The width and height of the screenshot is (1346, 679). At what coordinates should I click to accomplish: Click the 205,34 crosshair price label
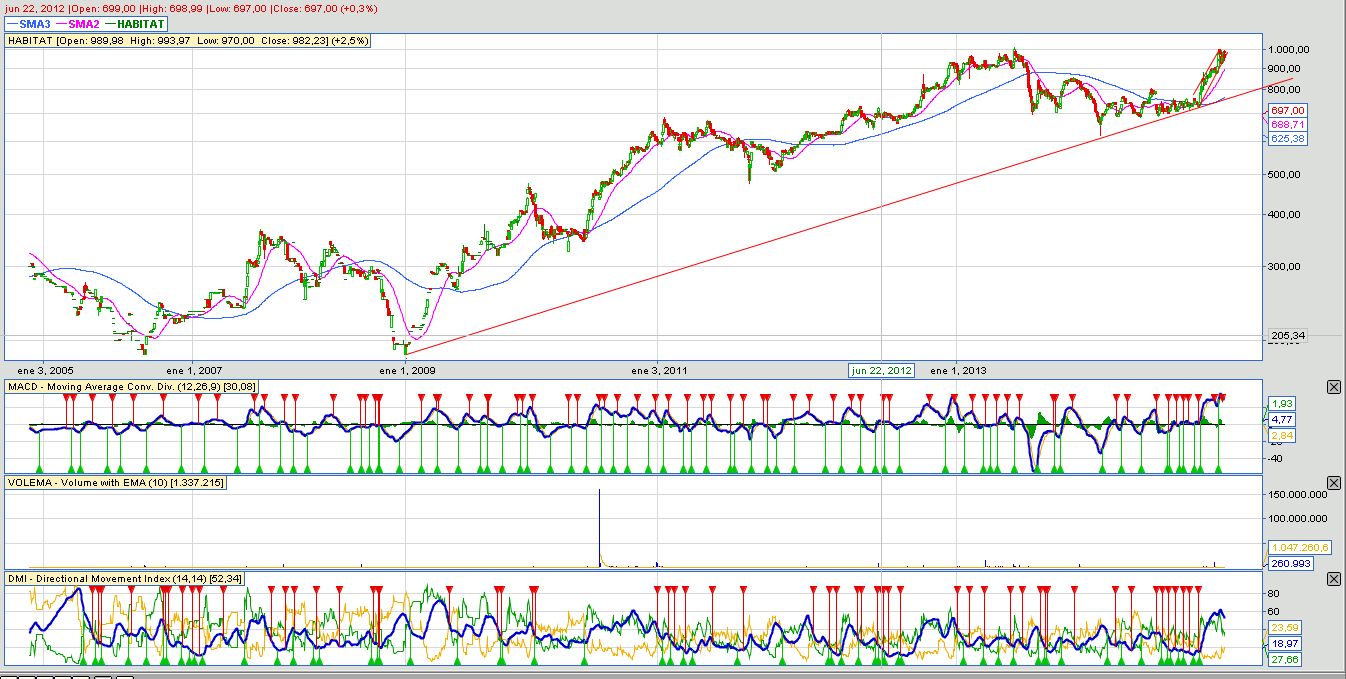[1287, 336]
